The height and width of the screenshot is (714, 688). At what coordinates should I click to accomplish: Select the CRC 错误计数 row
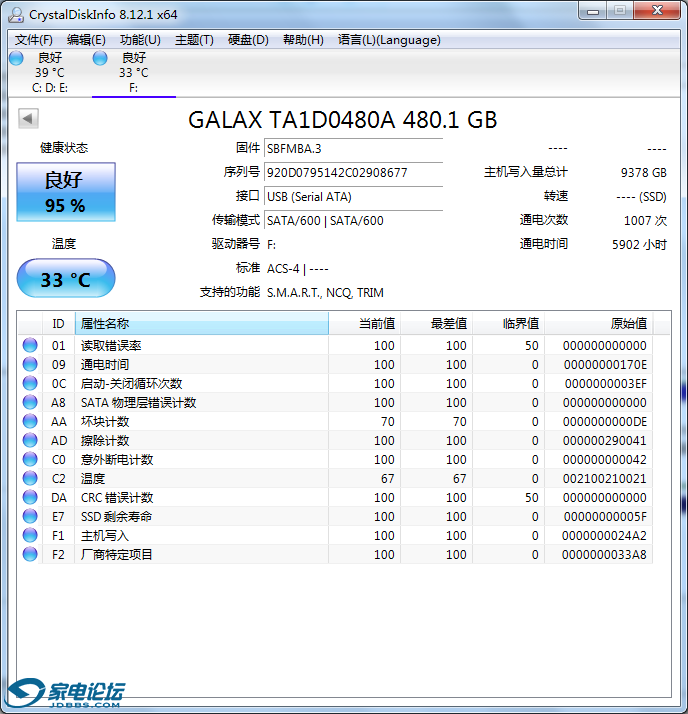pyautogui.click(x=335, y=497)
